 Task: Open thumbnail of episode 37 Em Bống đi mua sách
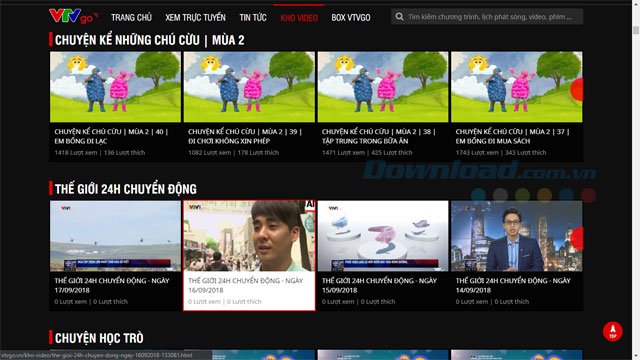[517, 87]
